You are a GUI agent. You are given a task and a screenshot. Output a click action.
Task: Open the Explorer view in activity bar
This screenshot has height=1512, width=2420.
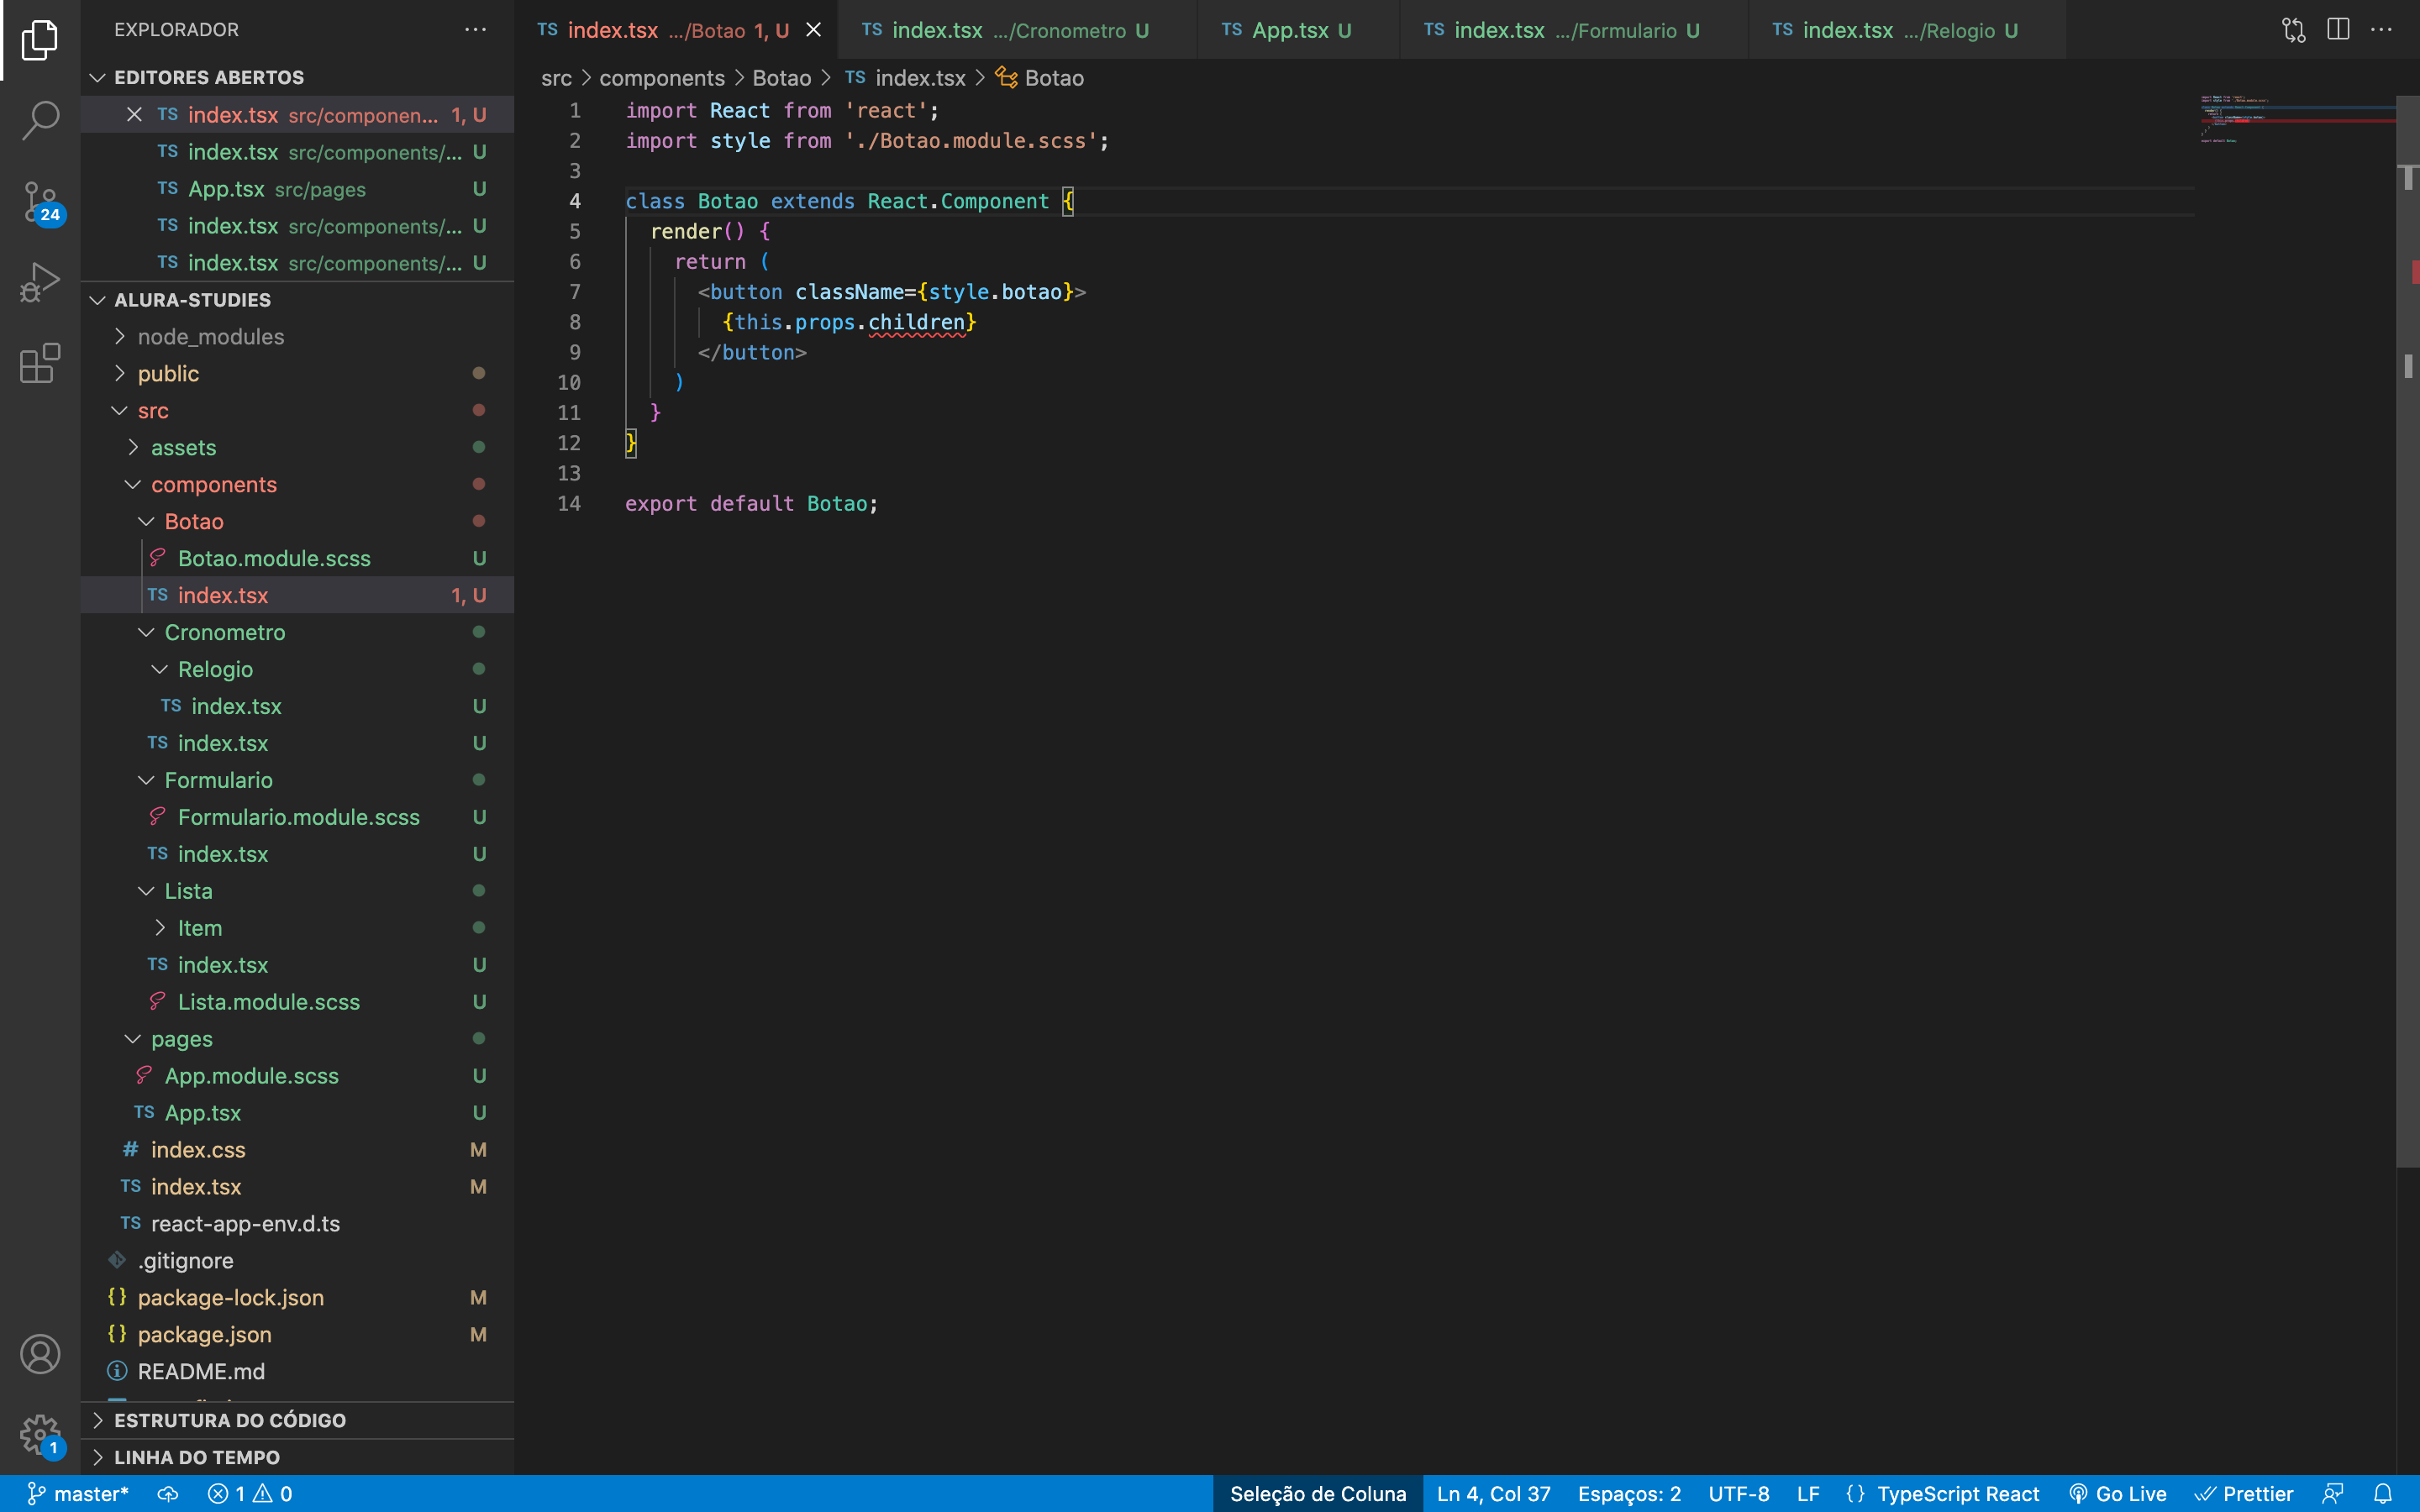pyautogui.click(x=40, y=40)
